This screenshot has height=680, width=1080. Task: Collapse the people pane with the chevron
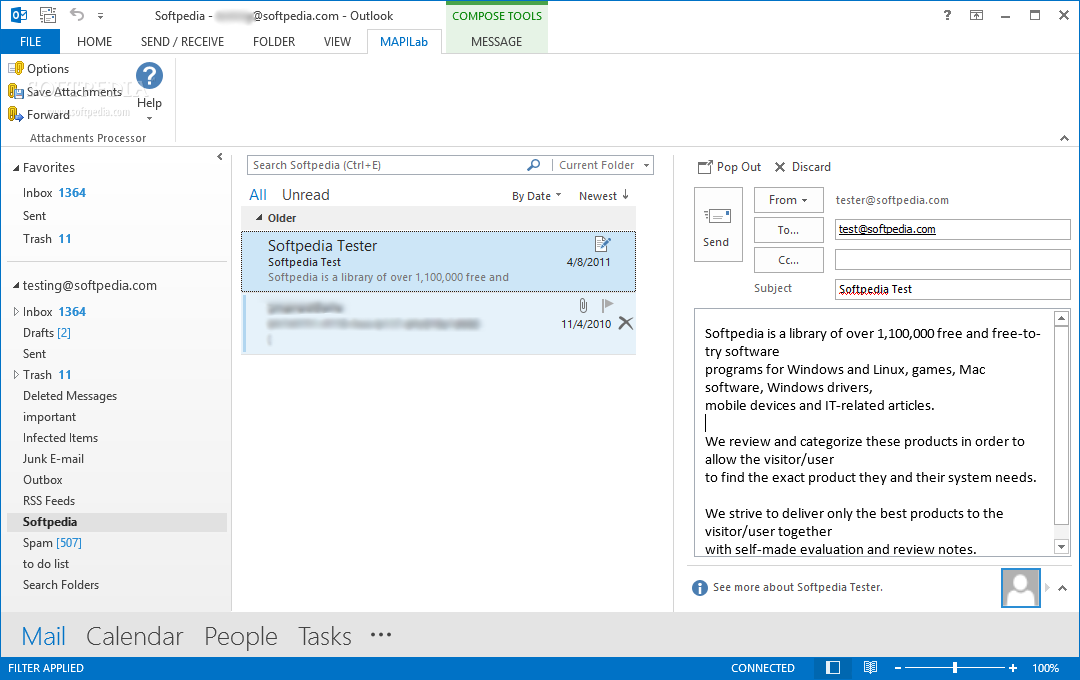coord(1062,588)
